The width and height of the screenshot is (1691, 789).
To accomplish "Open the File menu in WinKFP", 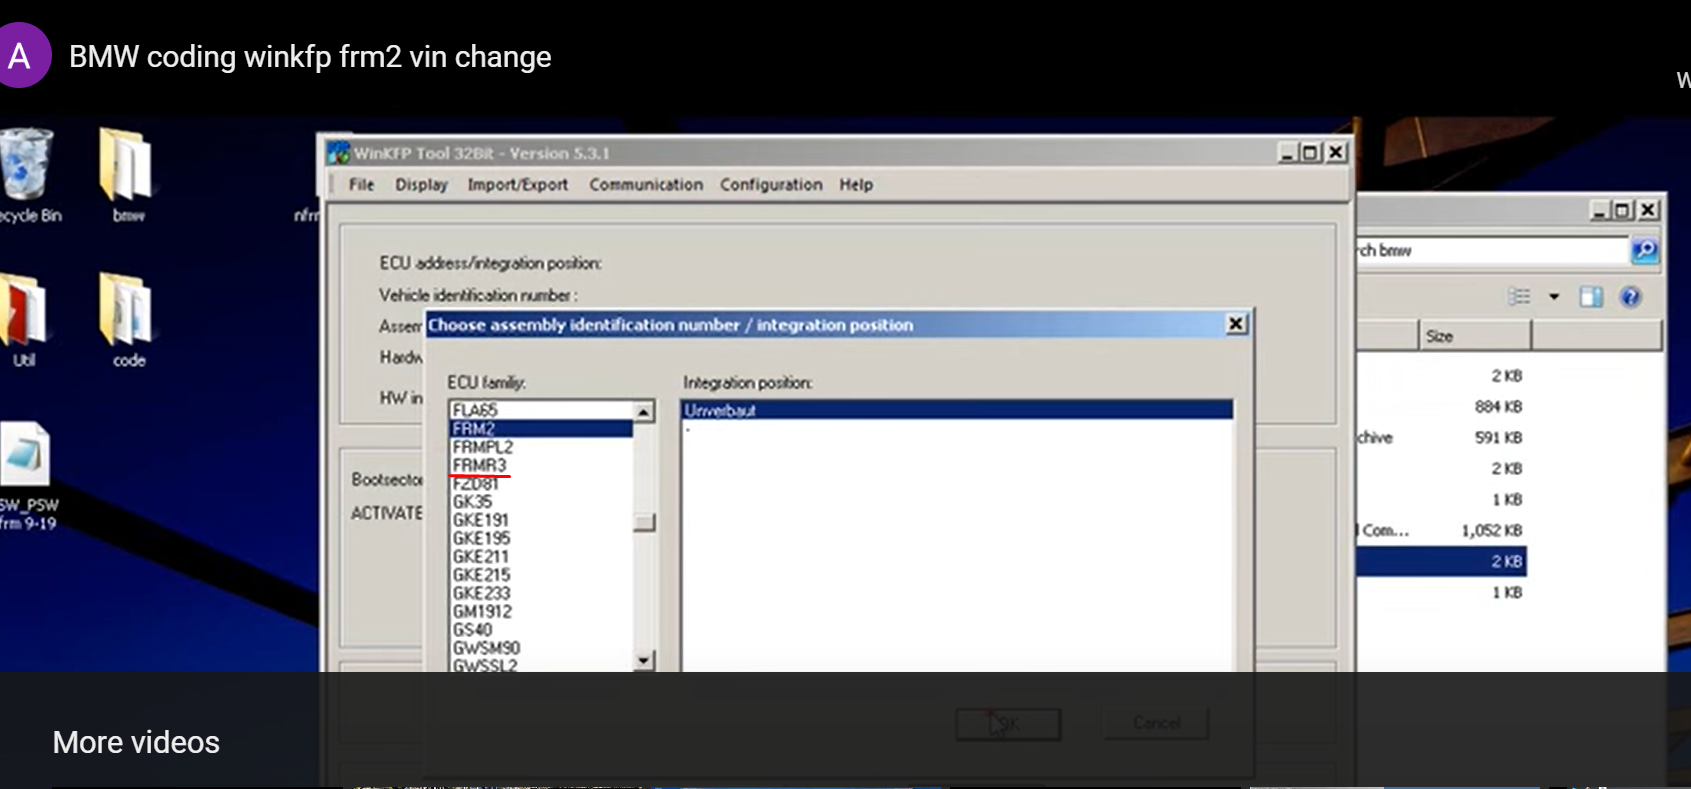I will pyautogui.click(x=361, y=185).
